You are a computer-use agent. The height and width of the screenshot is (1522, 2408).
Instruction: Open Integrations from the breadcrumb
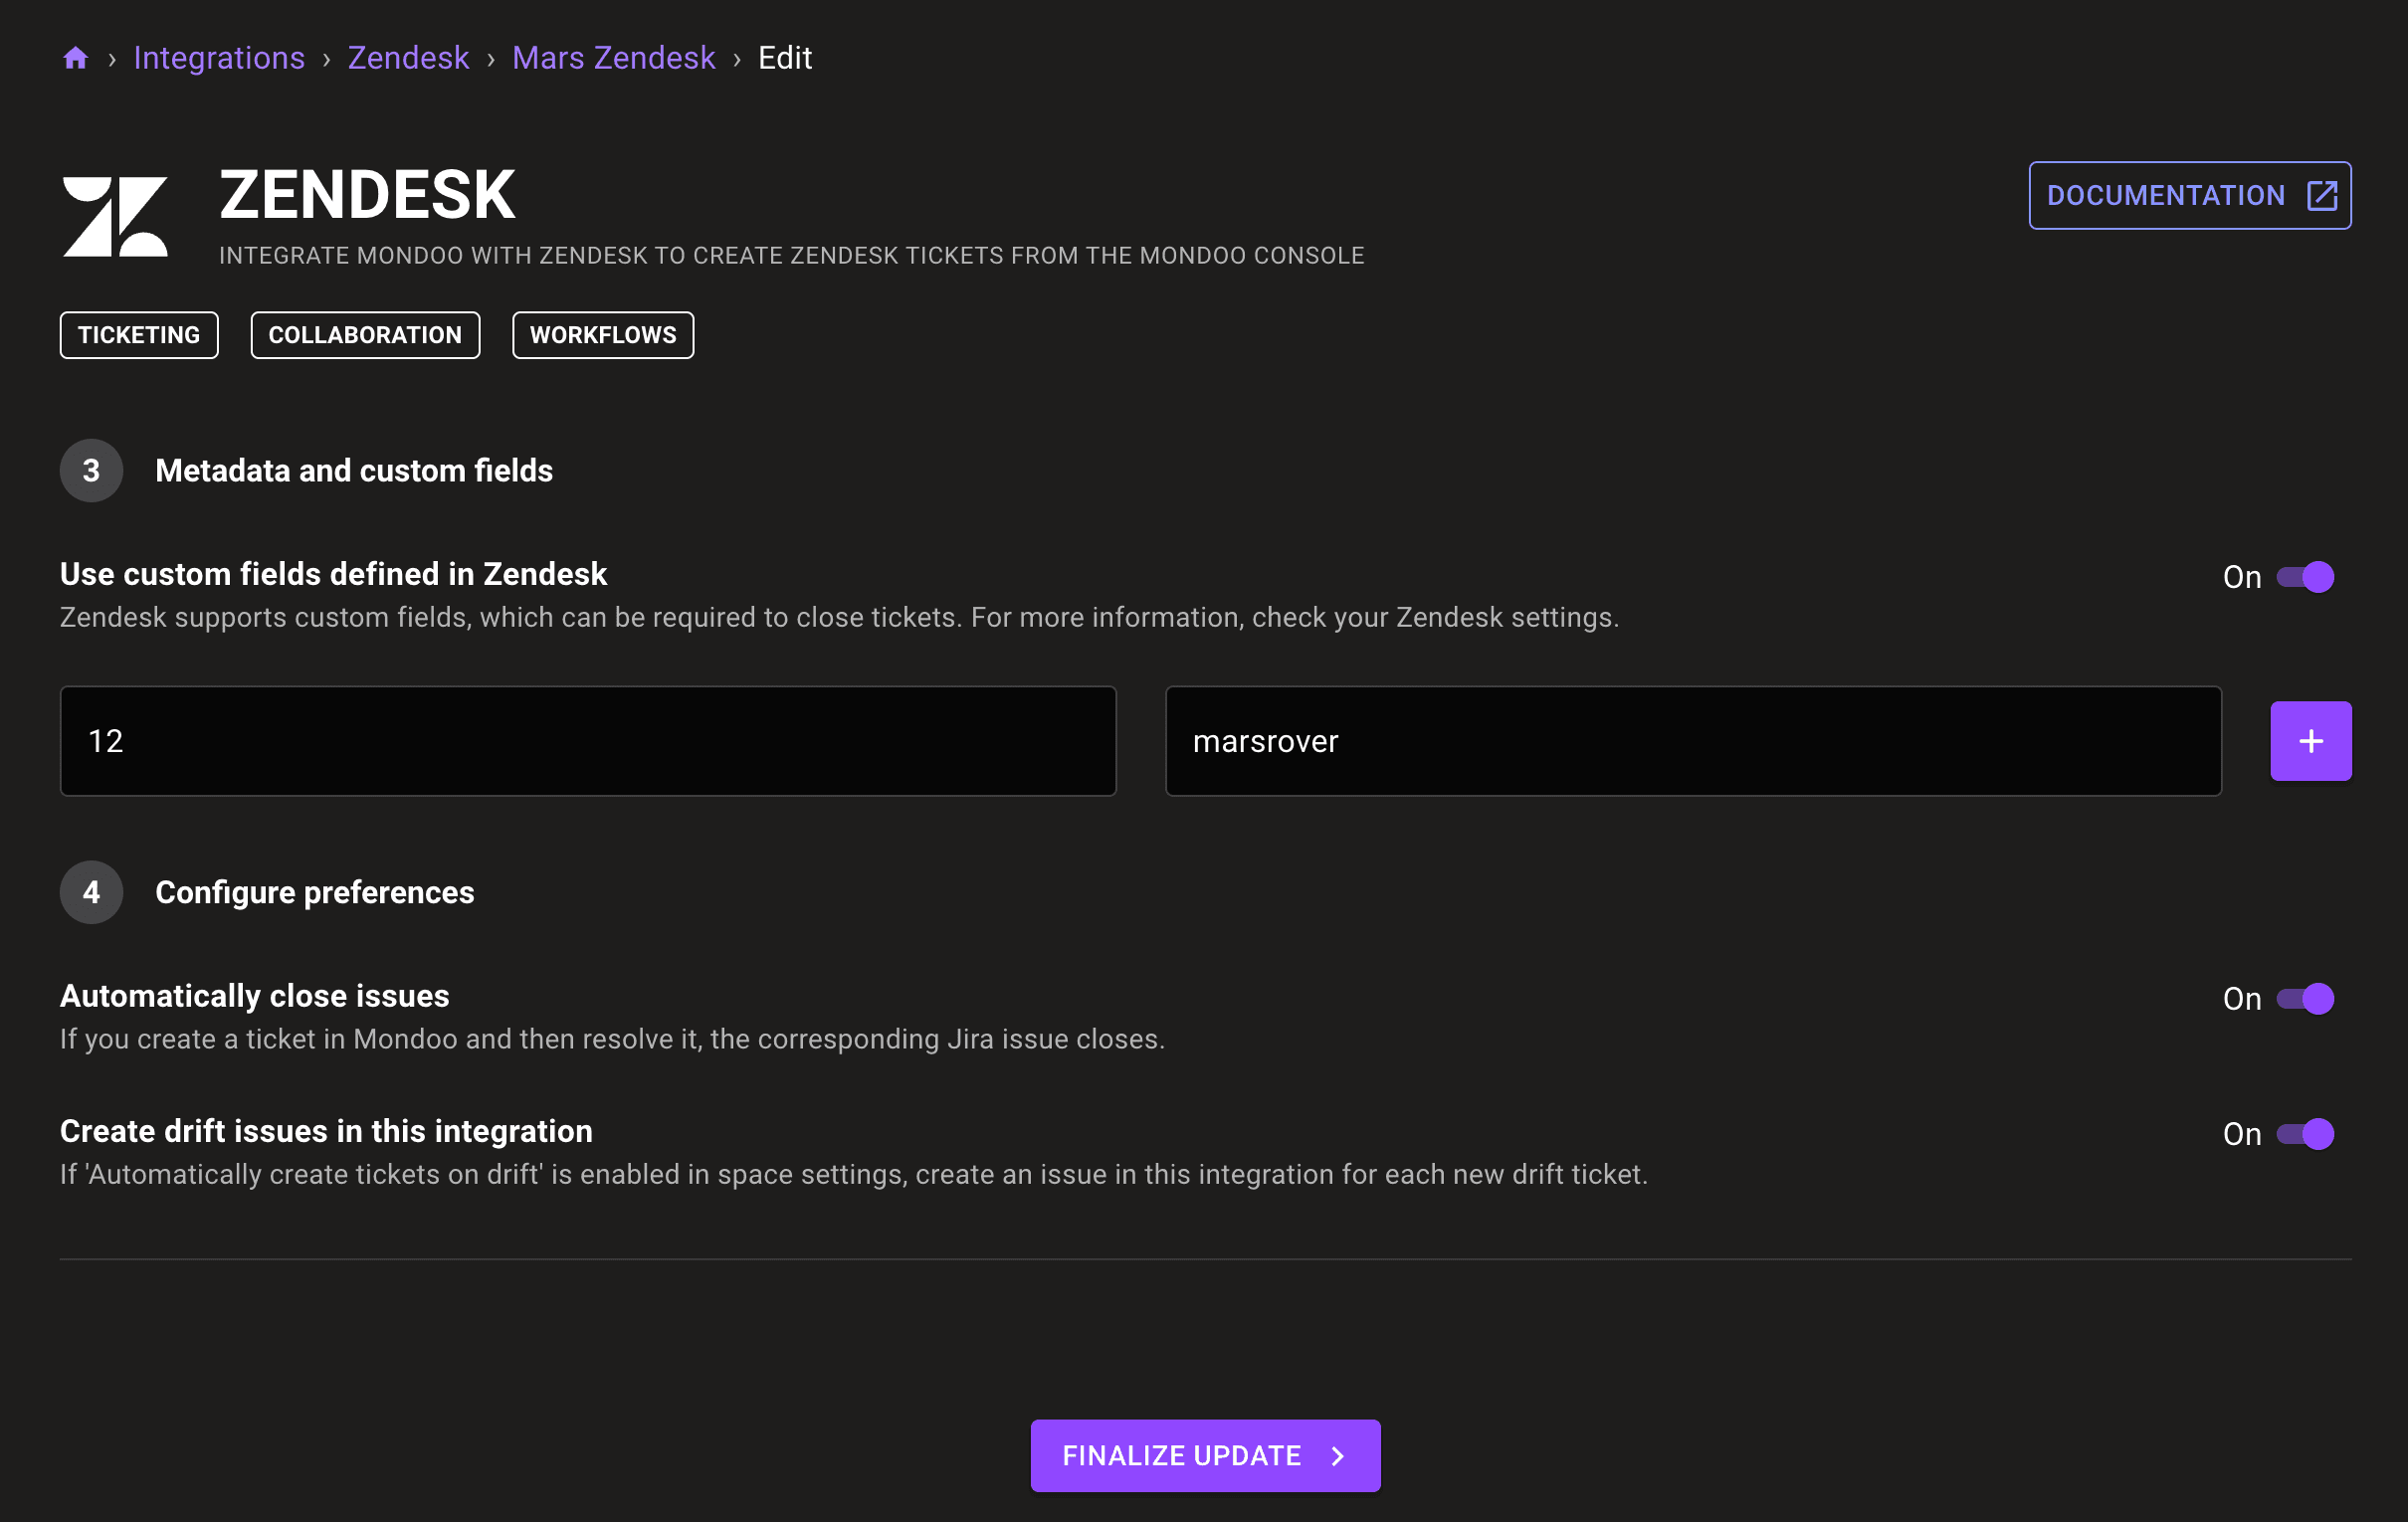point(219,58)
